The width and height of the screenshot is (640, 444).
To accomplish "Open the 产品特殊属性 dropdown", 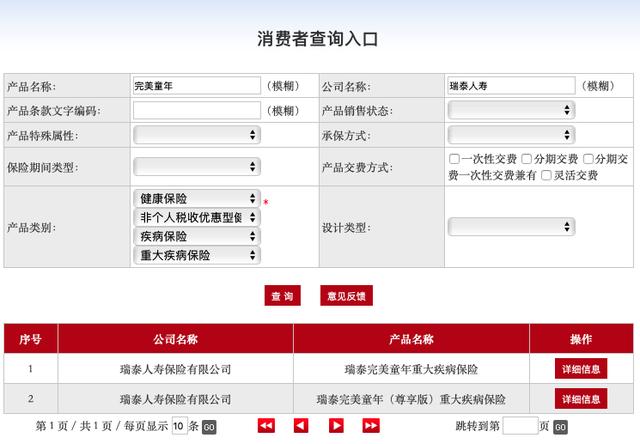I will coord(197,135).
